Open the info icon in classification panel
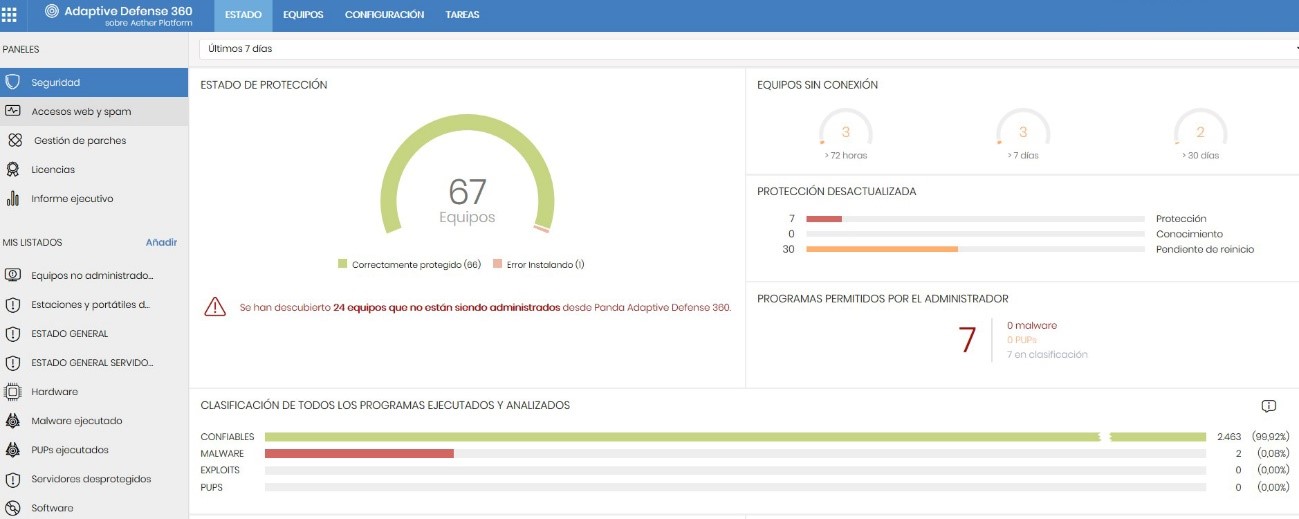Image resolution: width=1299 pixels, height=519 pixels. (x=1268, y=406)
